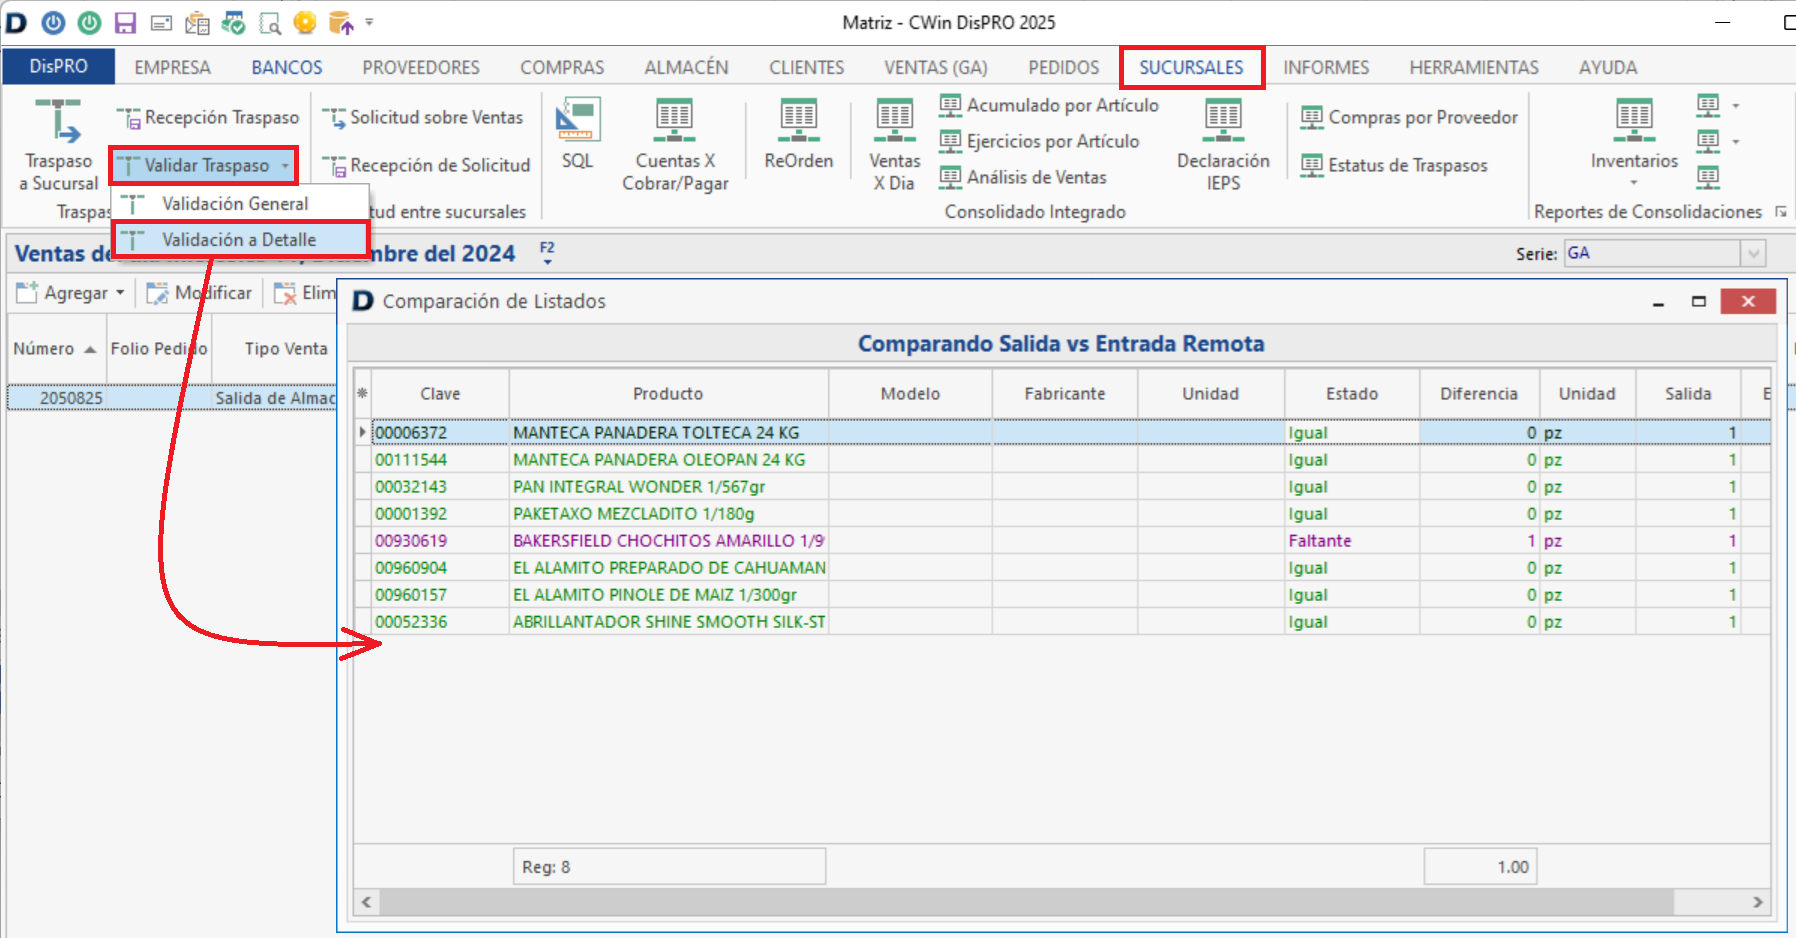Switch to the COMPRAS ribbon tab
Image resolution: width=1796 pixels, height=938 pixels.
[x=562, y=67]
